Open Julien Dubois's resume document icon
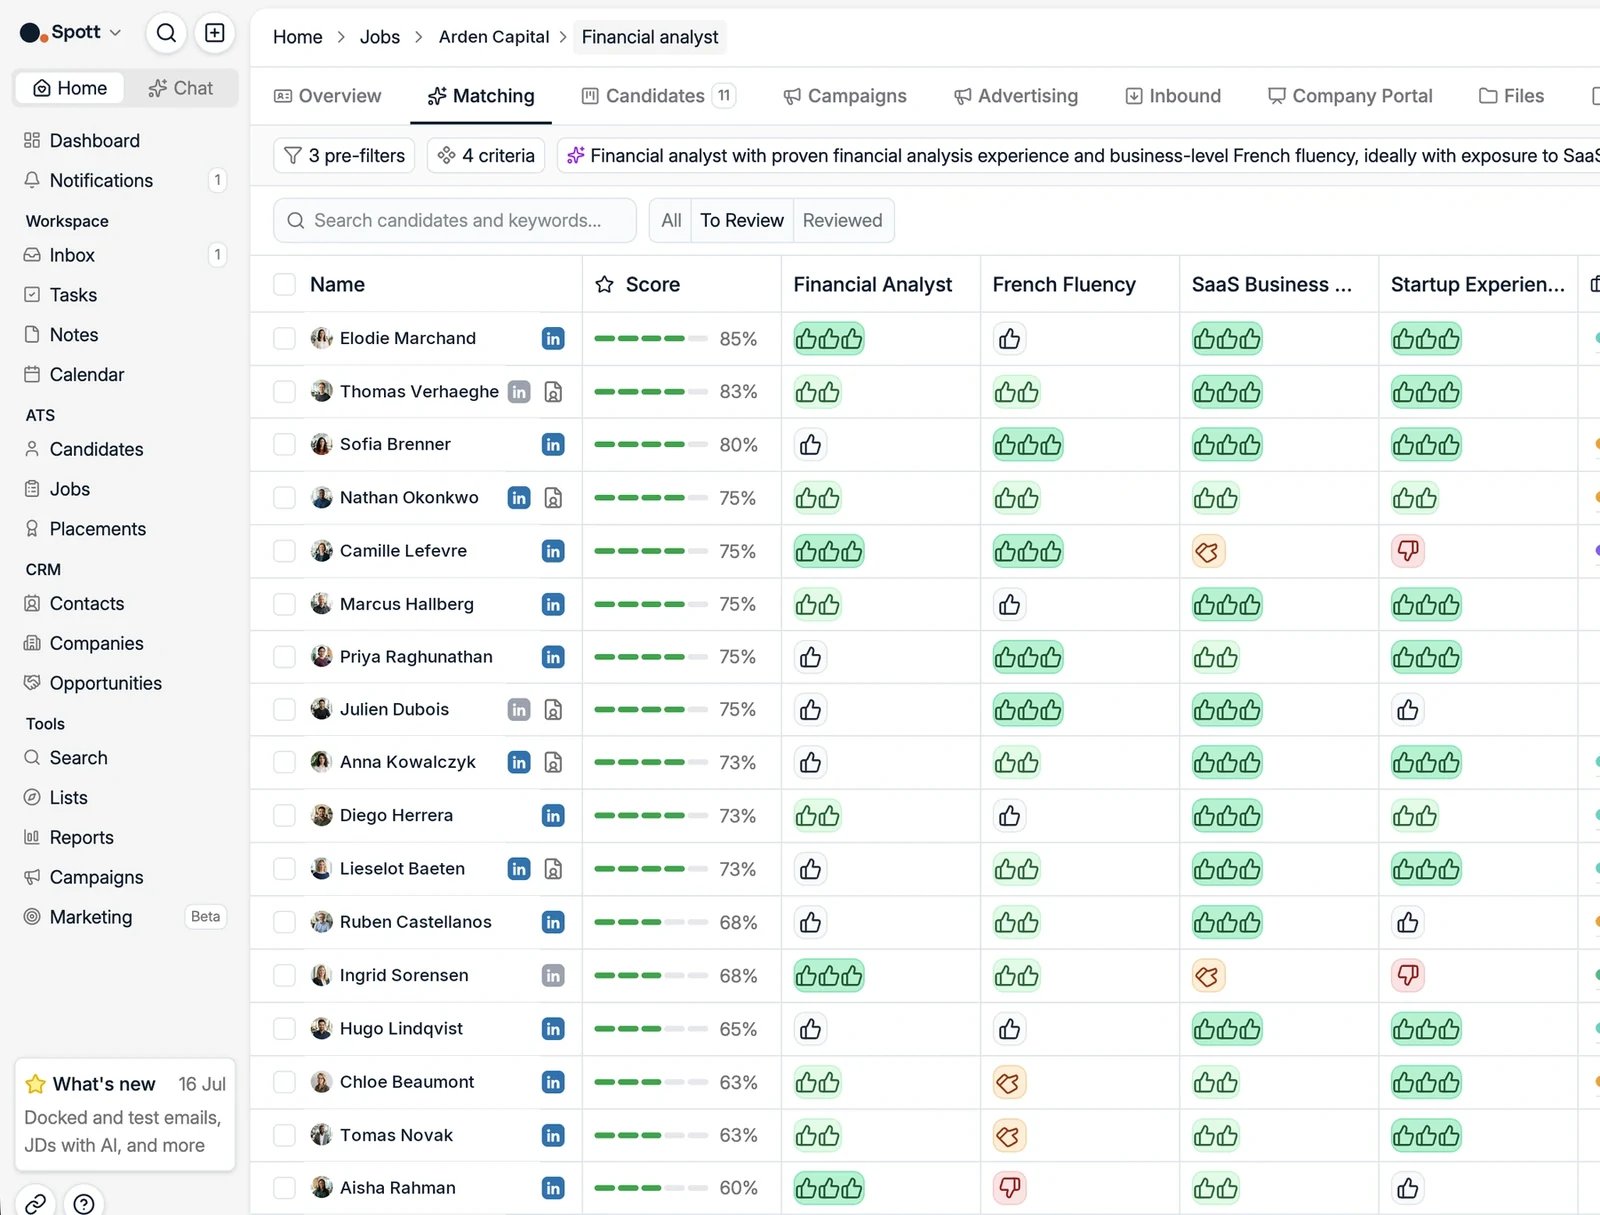The width and height of the screenshot is (1600, 1215). pyautogui.click(x=553, y=710)
